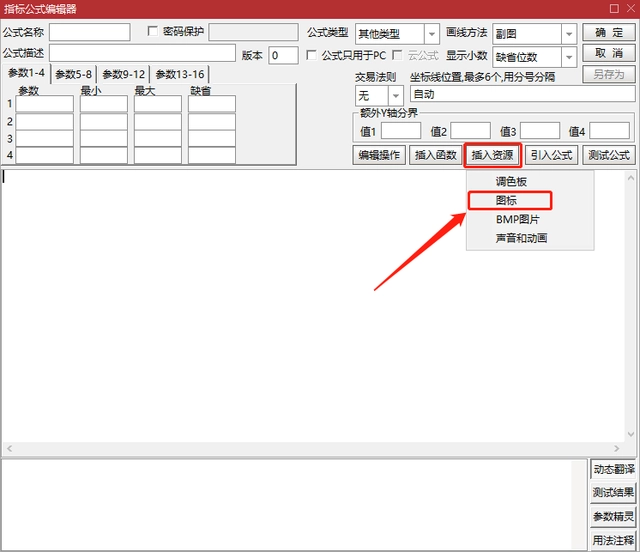Switch to the 参数5-8 tab
The image size is (640, 552).
[73, 74]
